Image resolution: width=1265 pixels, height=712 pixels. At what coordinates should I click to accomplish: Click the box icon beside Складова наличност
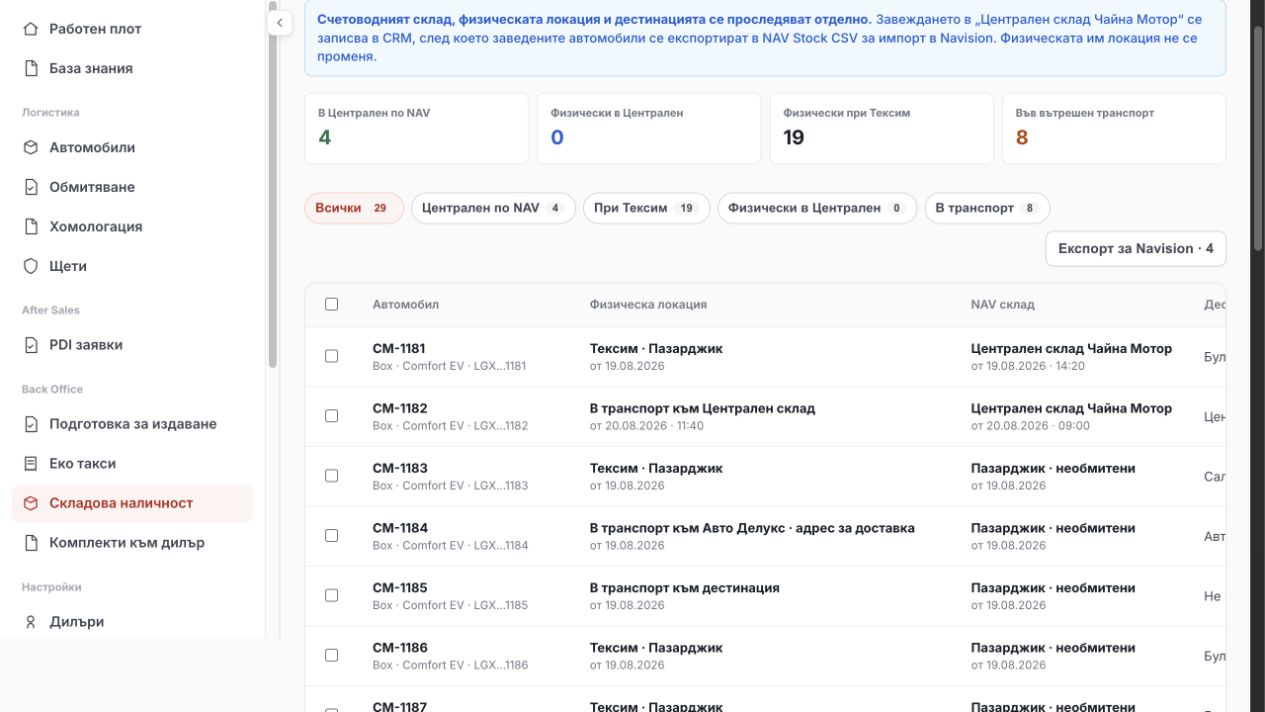click(31, 503)
